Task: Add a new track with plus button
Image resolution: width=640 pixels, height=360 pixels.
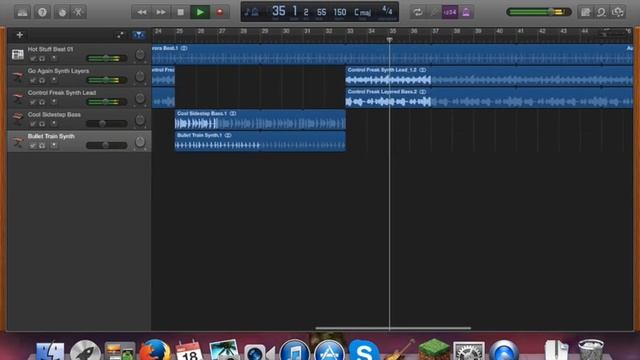Action: pyautogui.click(x=19, y=35)
